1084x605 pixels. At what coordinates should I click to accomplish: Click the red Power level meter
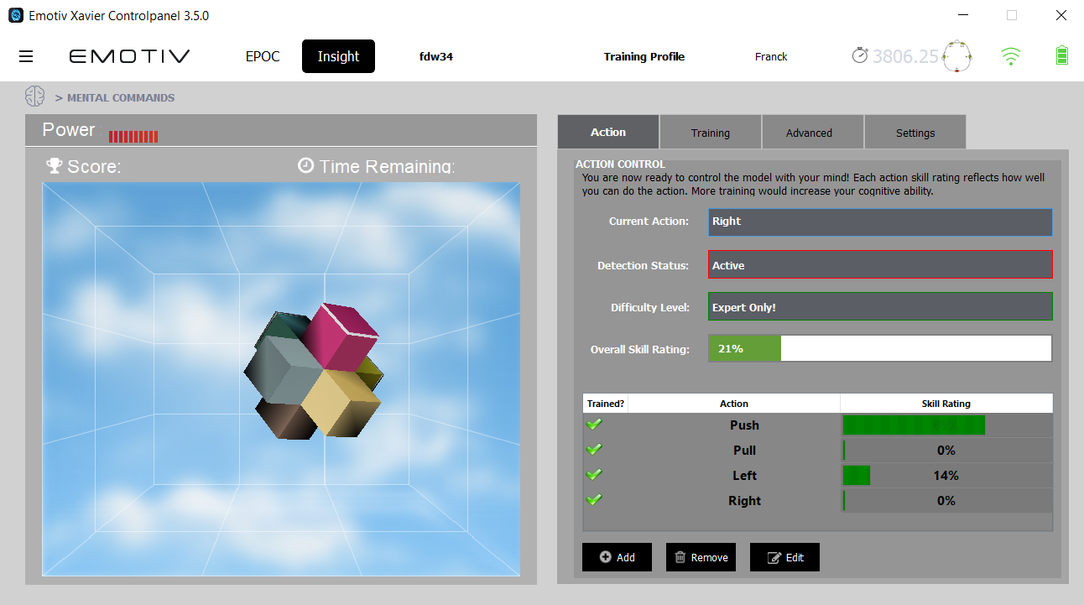tap(133, 136)
